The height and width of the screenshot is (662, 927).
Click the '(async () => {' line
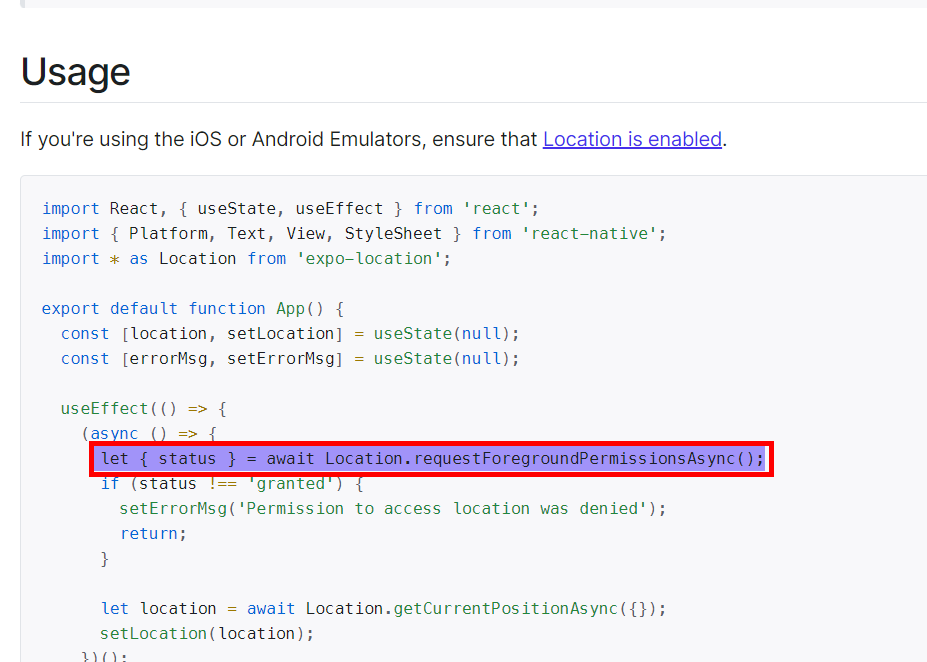[x=149, y=433]
